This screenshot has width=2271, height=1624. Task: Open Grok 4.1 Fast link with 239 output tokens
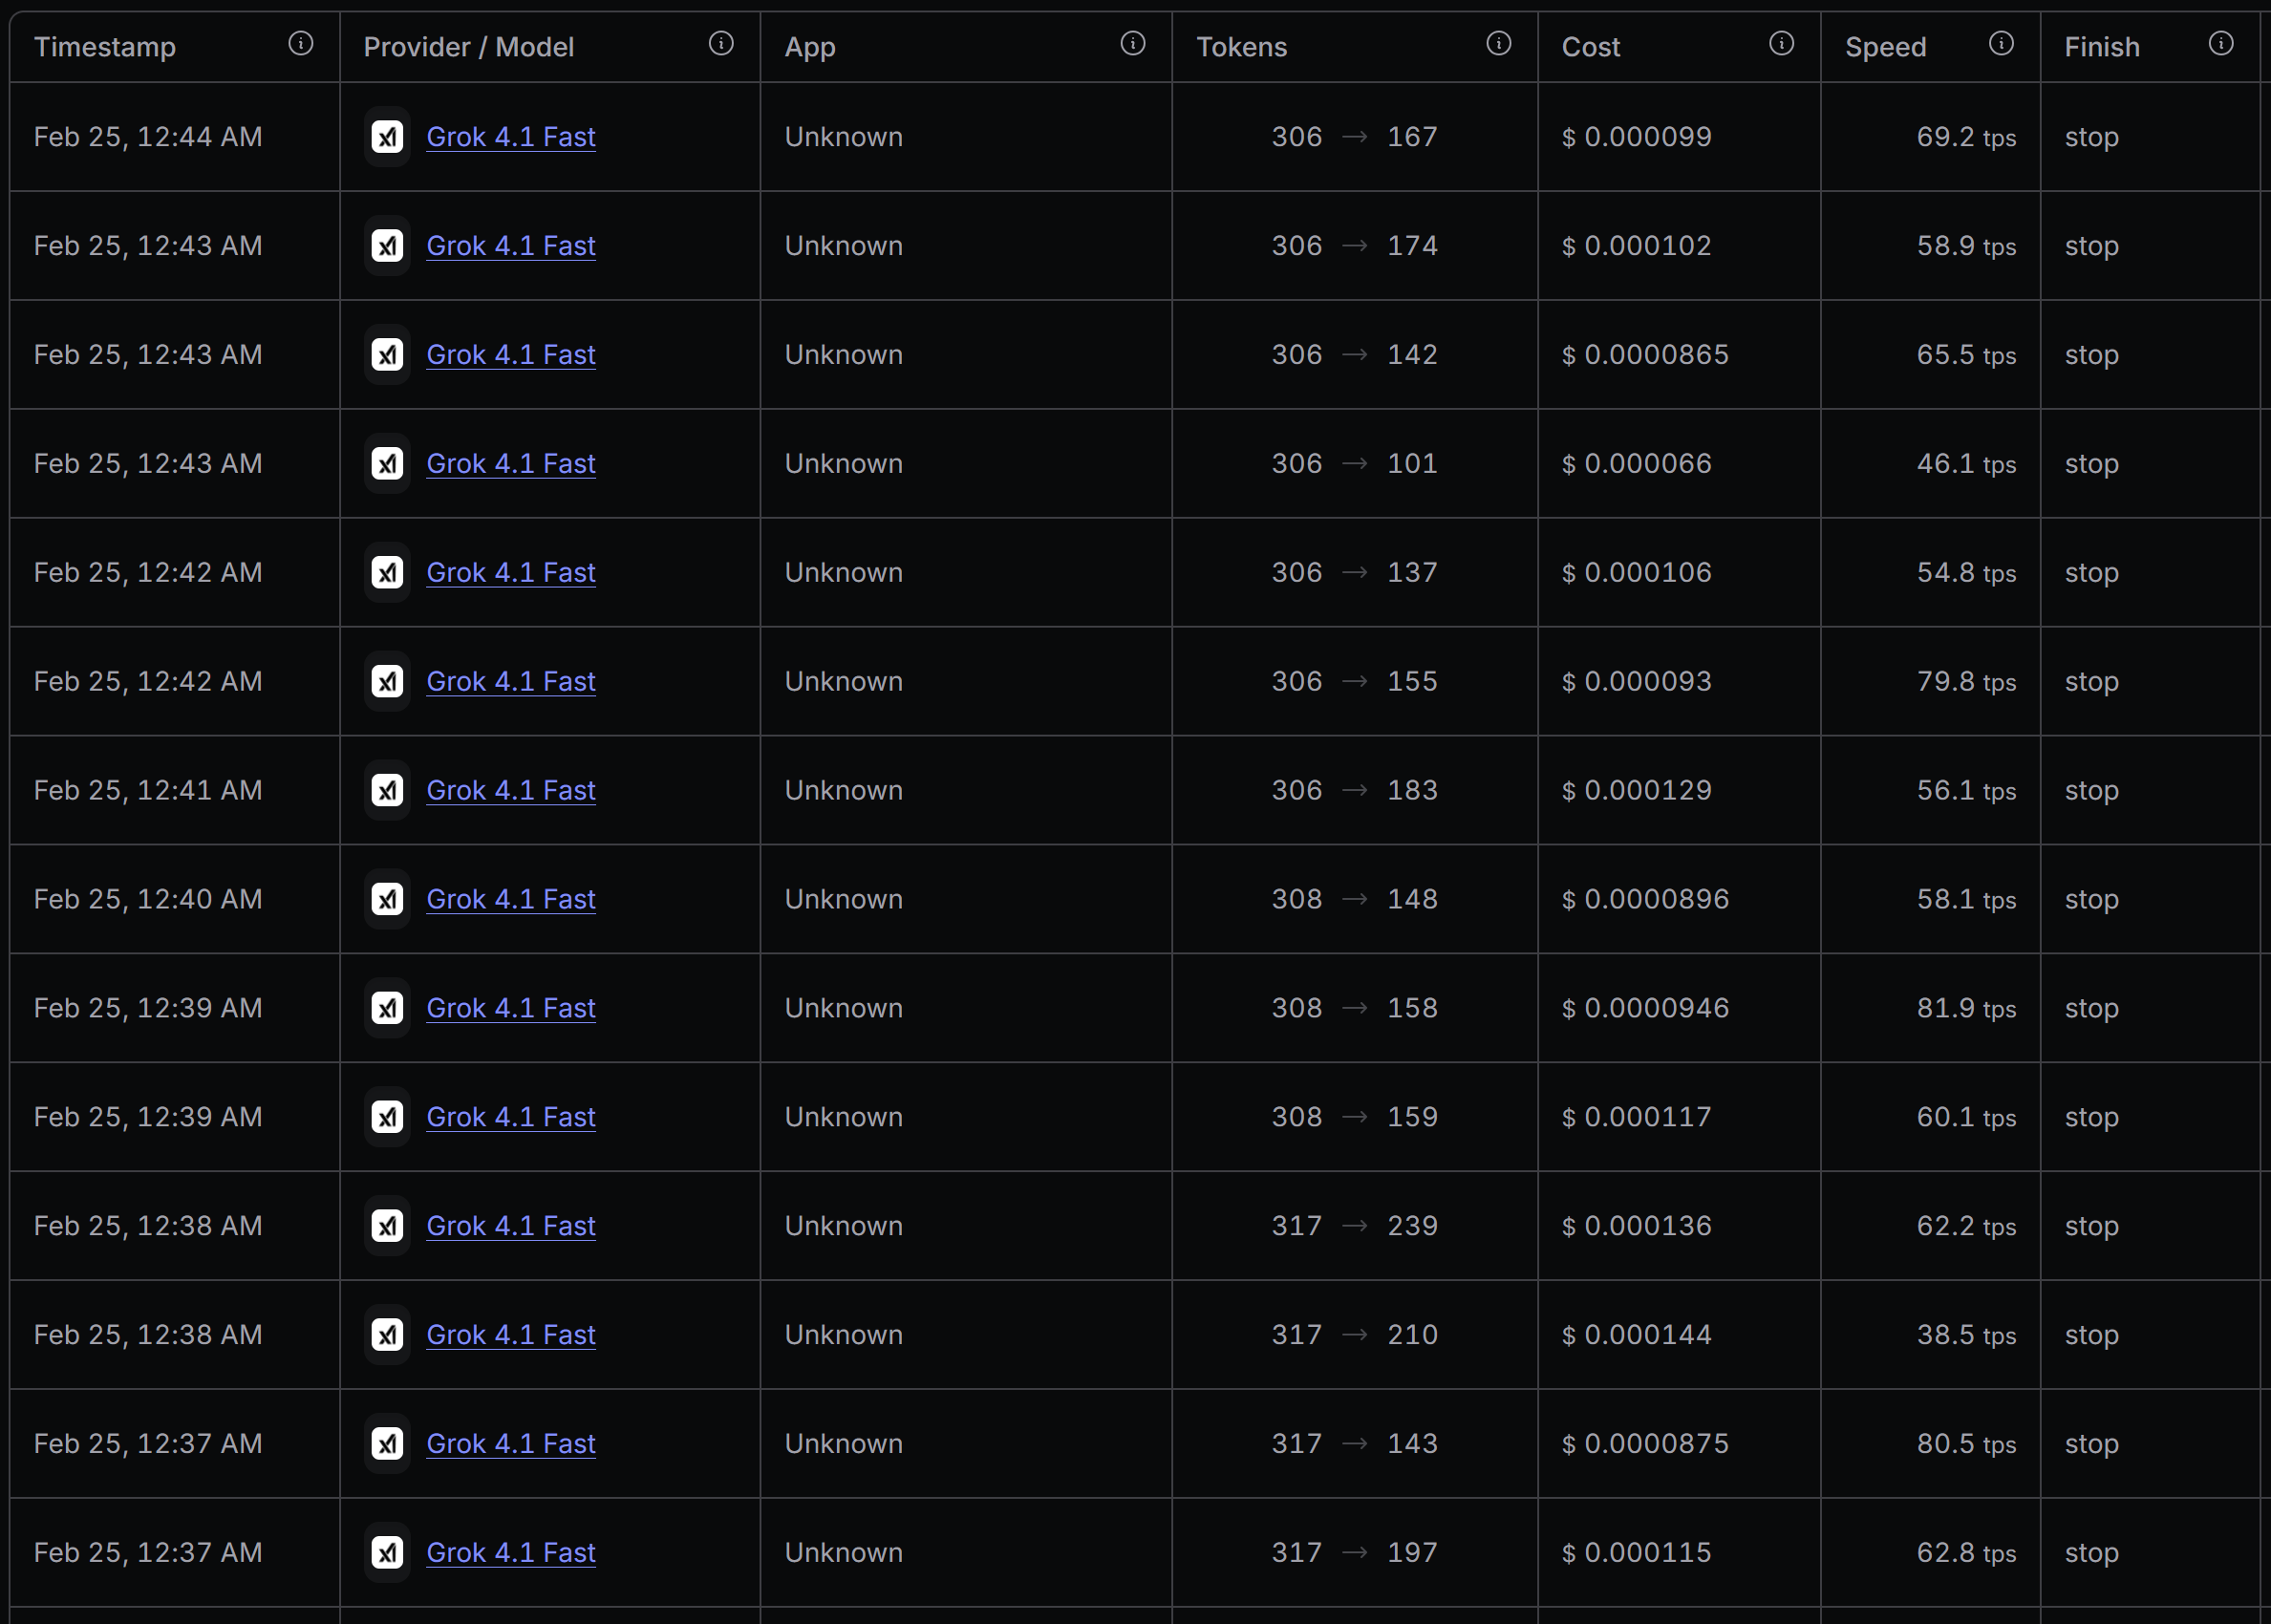tap(510, 1226)
